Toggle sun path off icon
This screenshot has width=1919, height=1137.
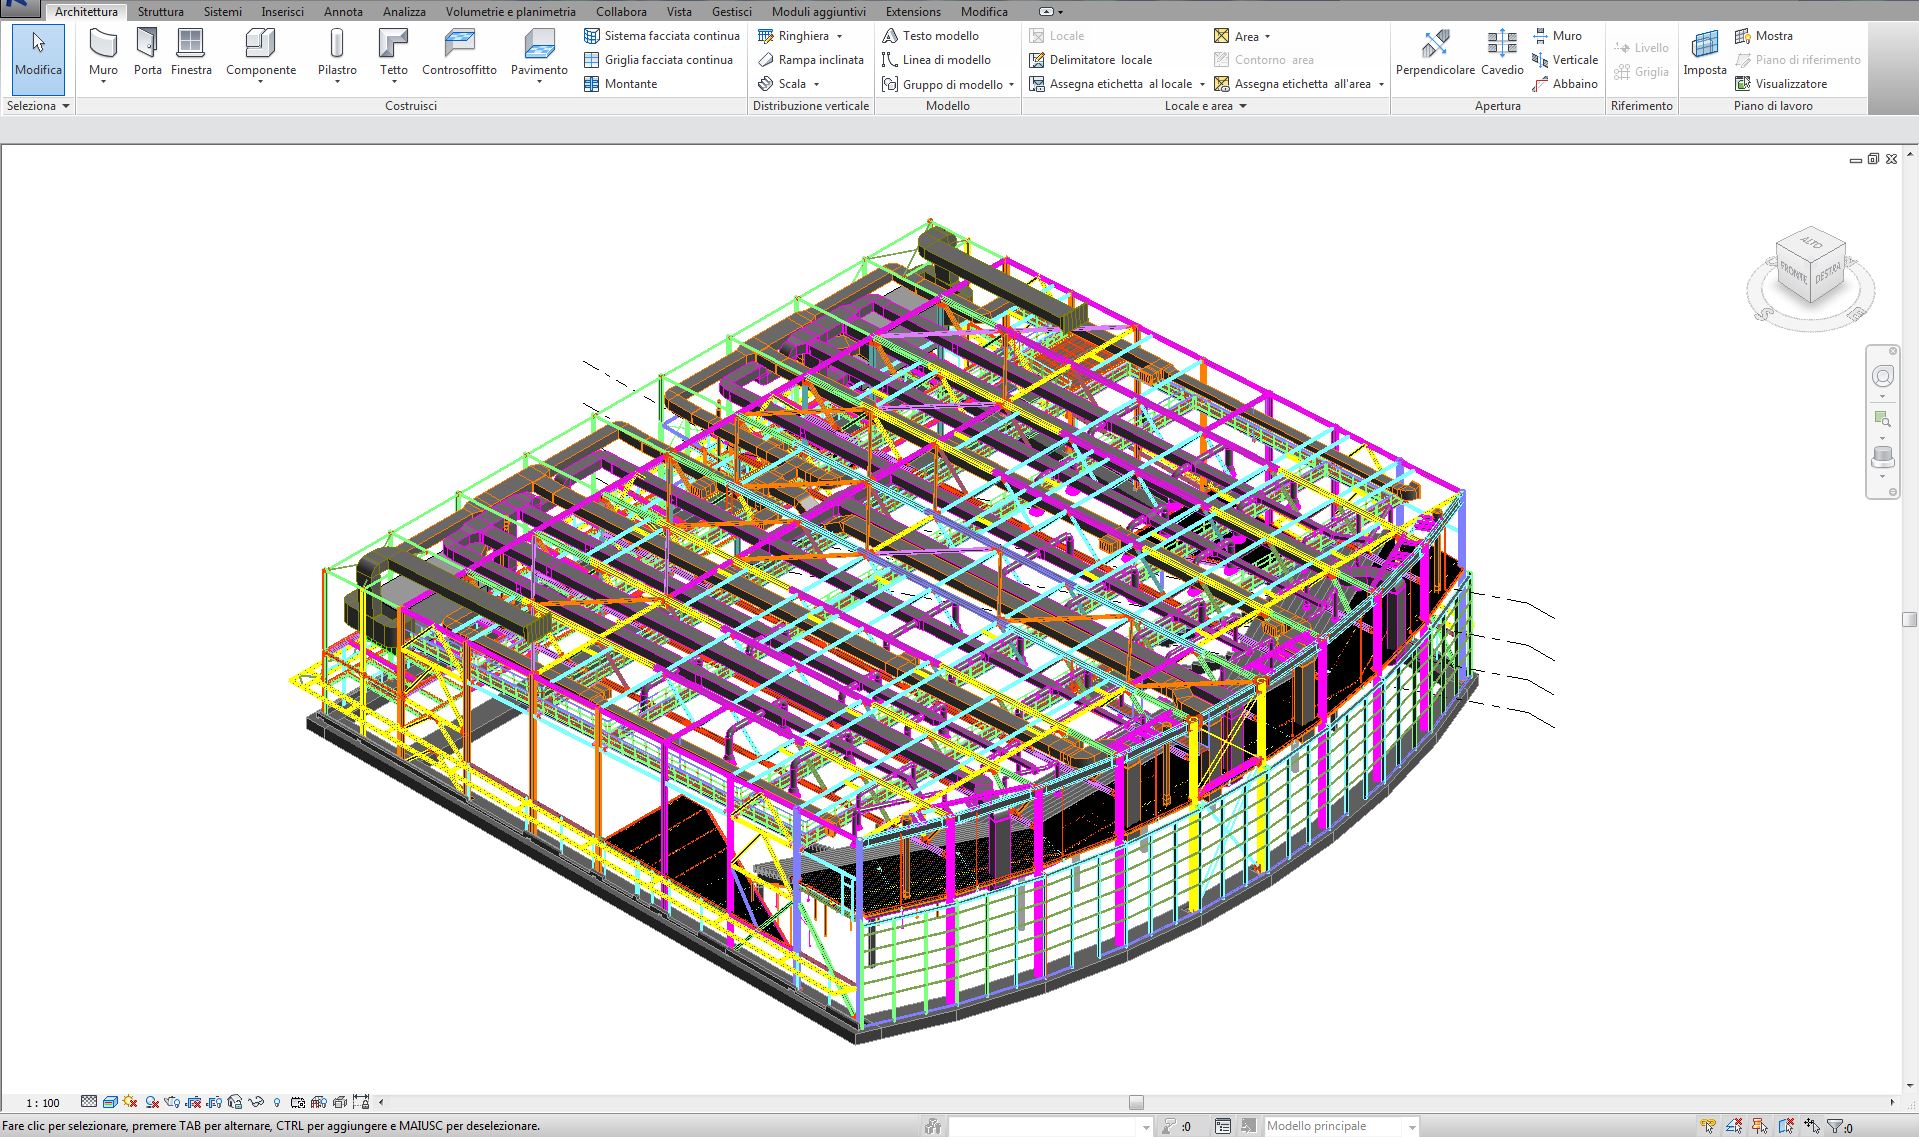130,1102
